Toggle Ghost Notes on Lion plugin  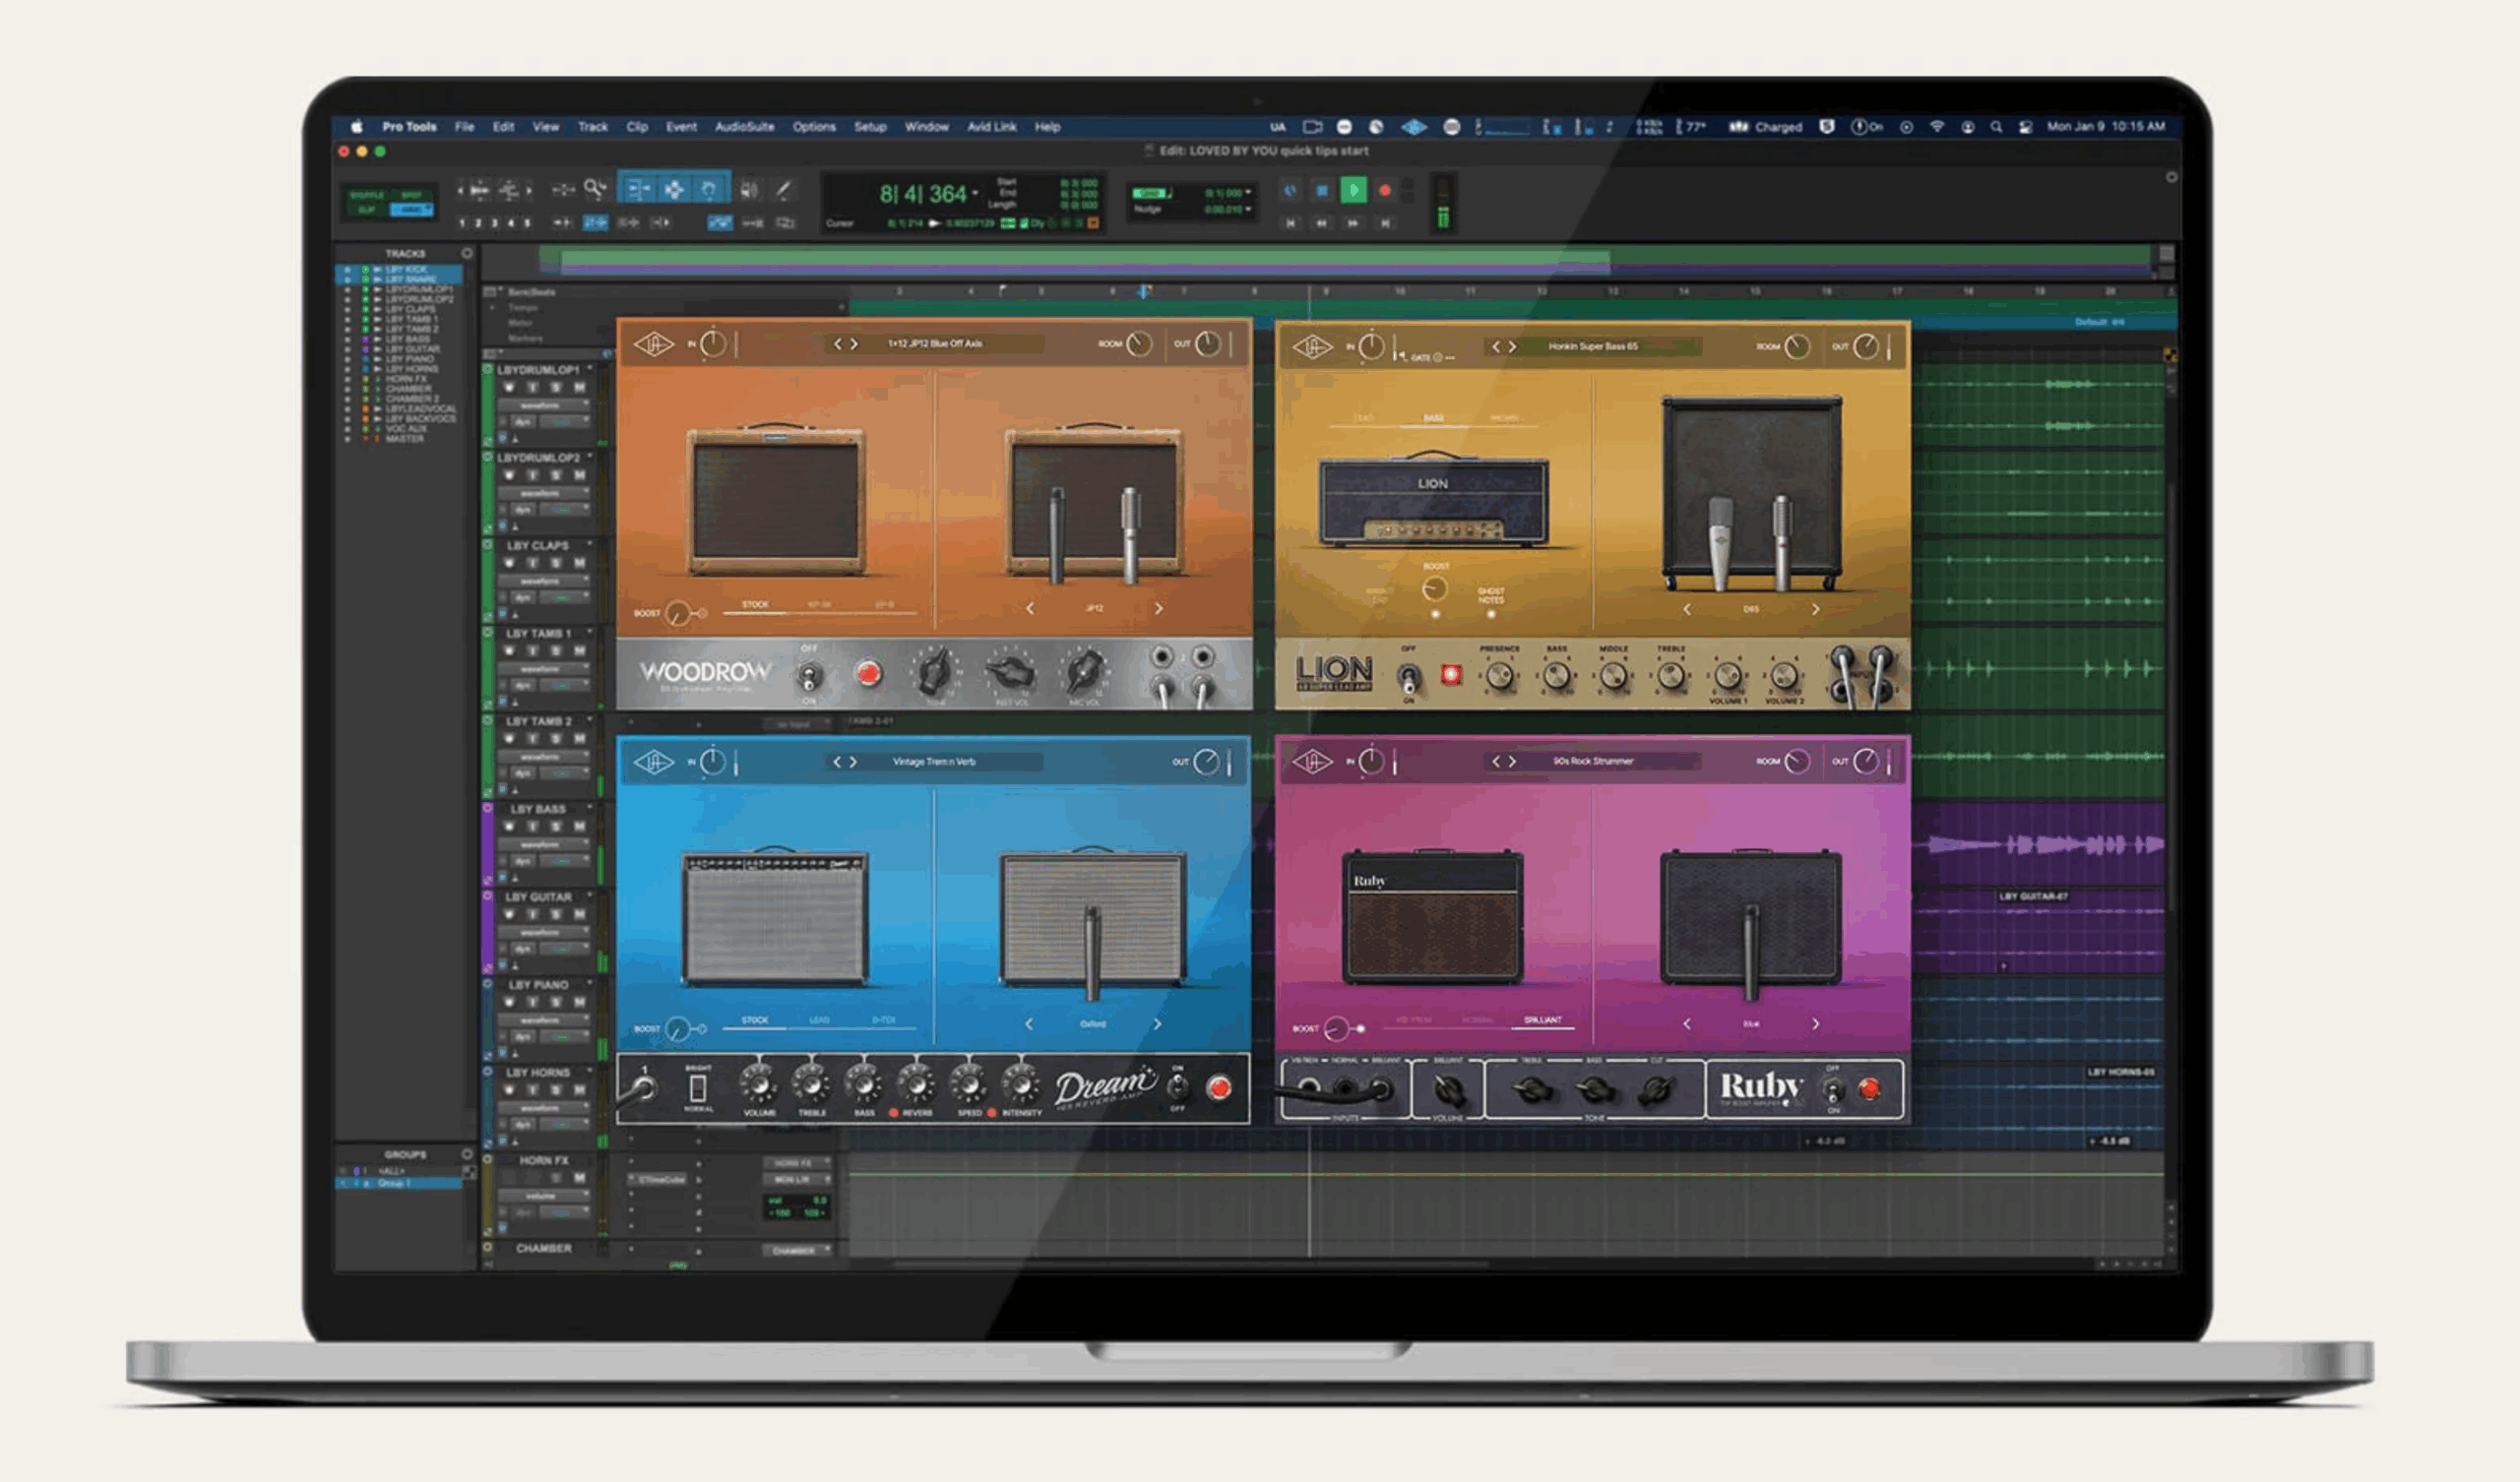1490,614
